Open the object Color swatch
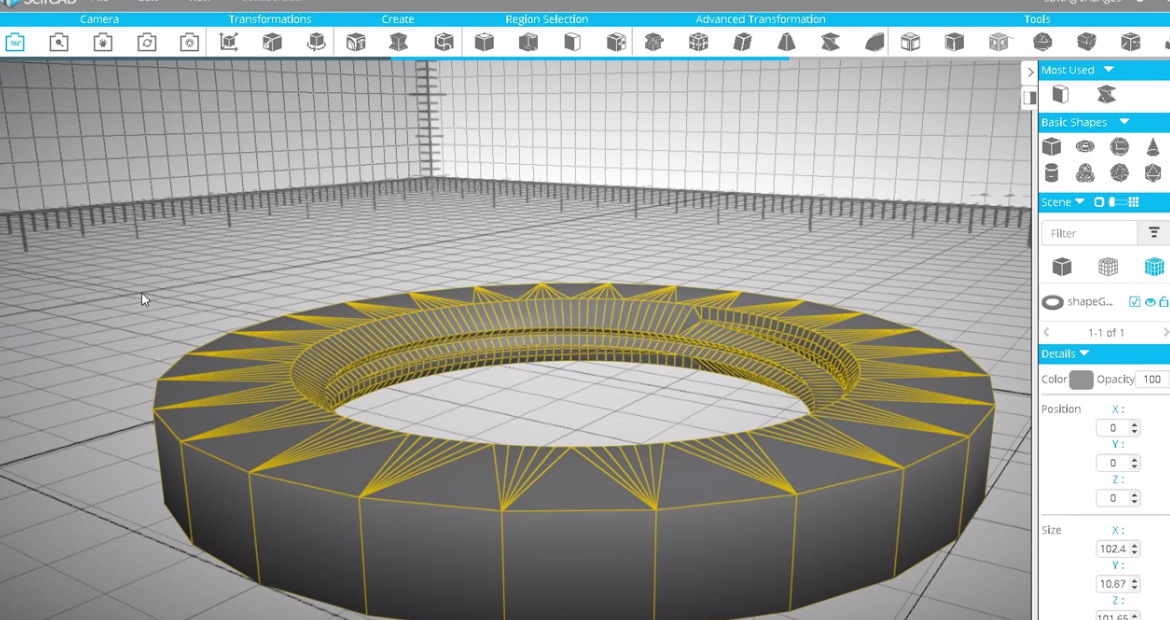This screenshot has height=620, width=1170. click(1081, 380)
